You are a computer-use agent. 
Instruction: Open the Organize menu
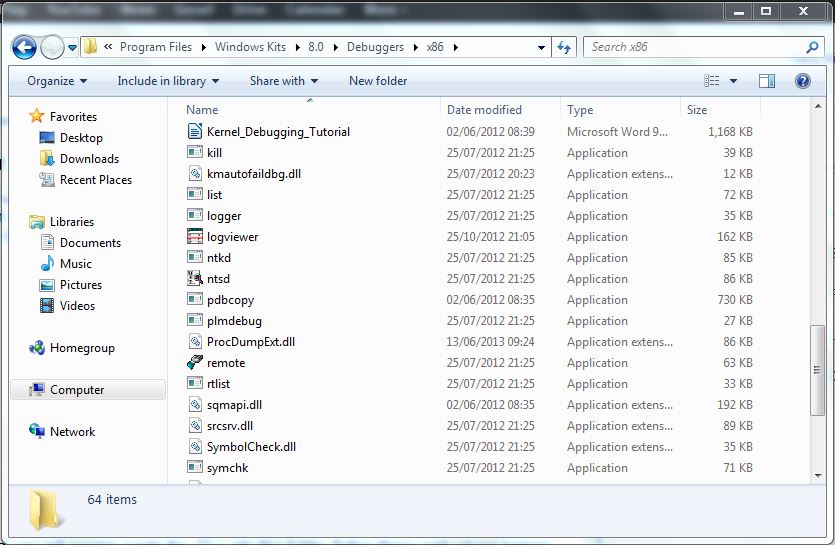coord(57,81)
